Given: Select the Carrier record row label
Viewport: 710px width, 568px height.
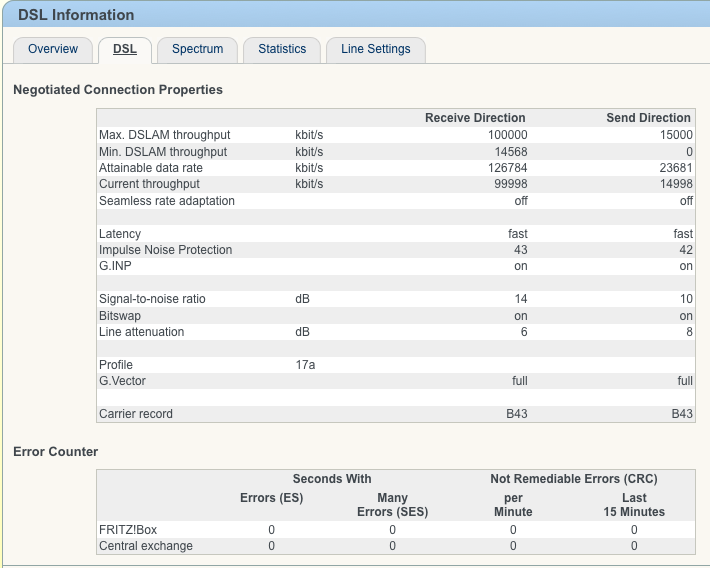Looking at the screenshot, I should (x=136, y=414).
